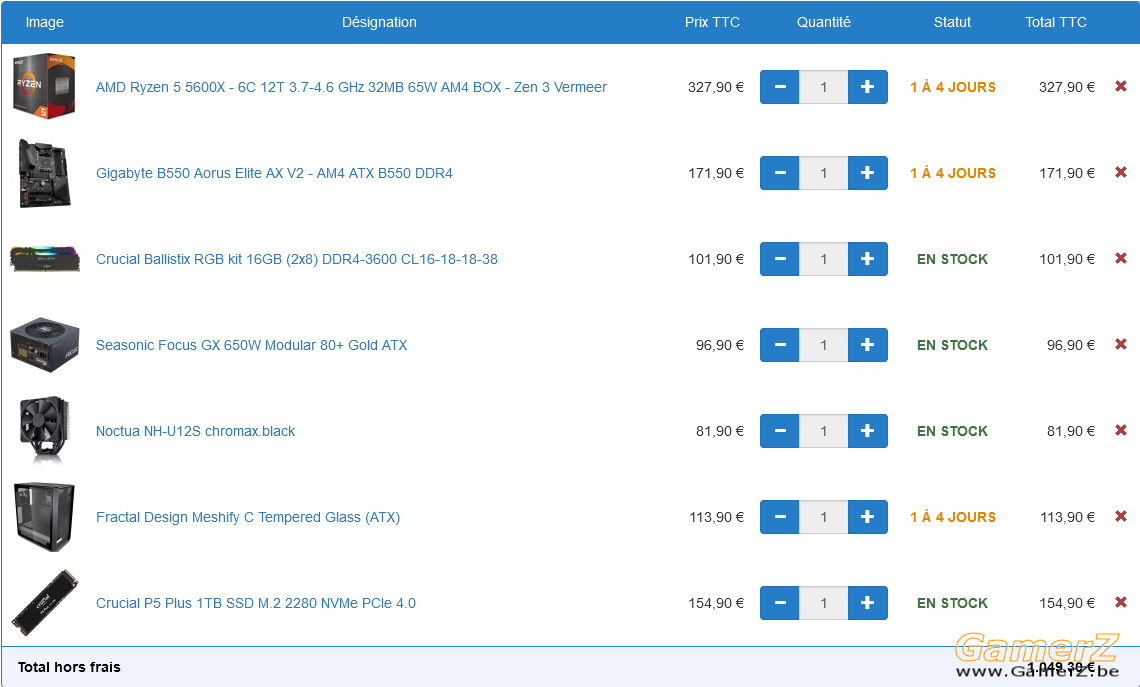Click the 'Total hors frais' label
Viewport: 1140px width, 687px height.
(x=69, y=667)
